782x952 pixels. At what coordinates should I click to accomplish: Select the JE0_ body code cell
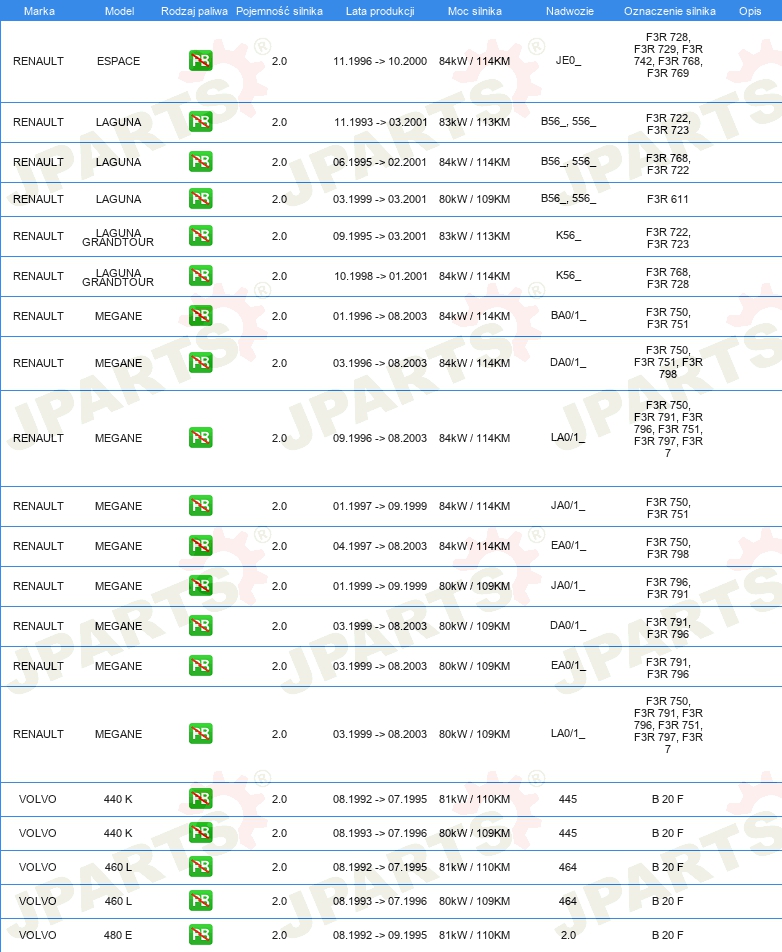[x=568, y=61]
